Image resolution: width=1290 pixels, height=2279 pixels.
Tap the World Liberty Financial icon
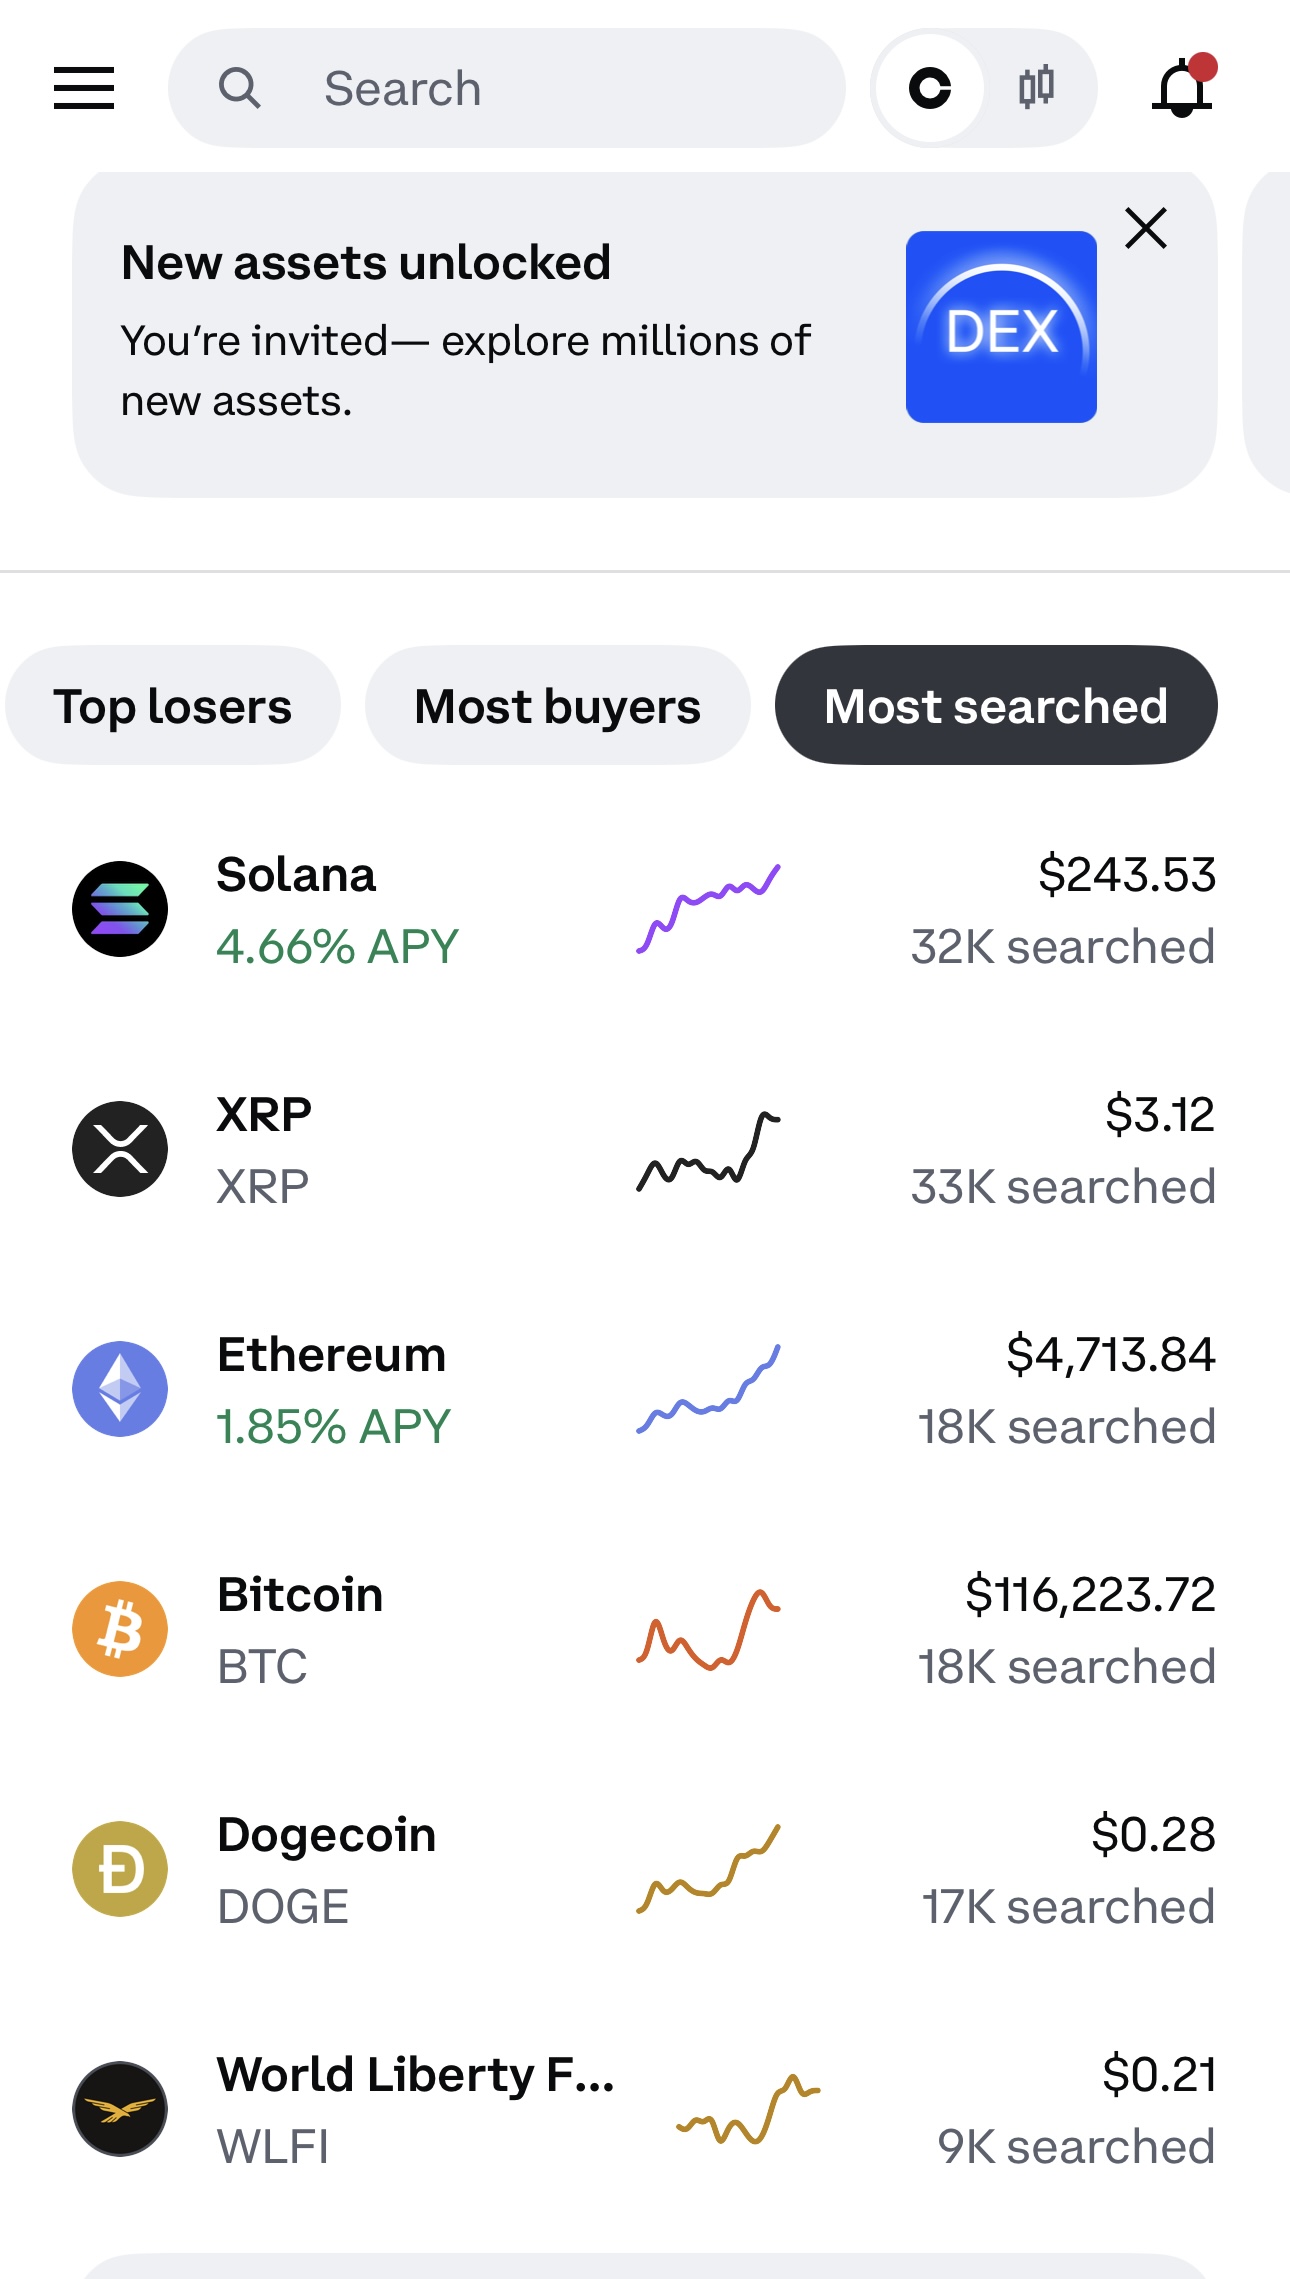click(x=120, y=2109)
